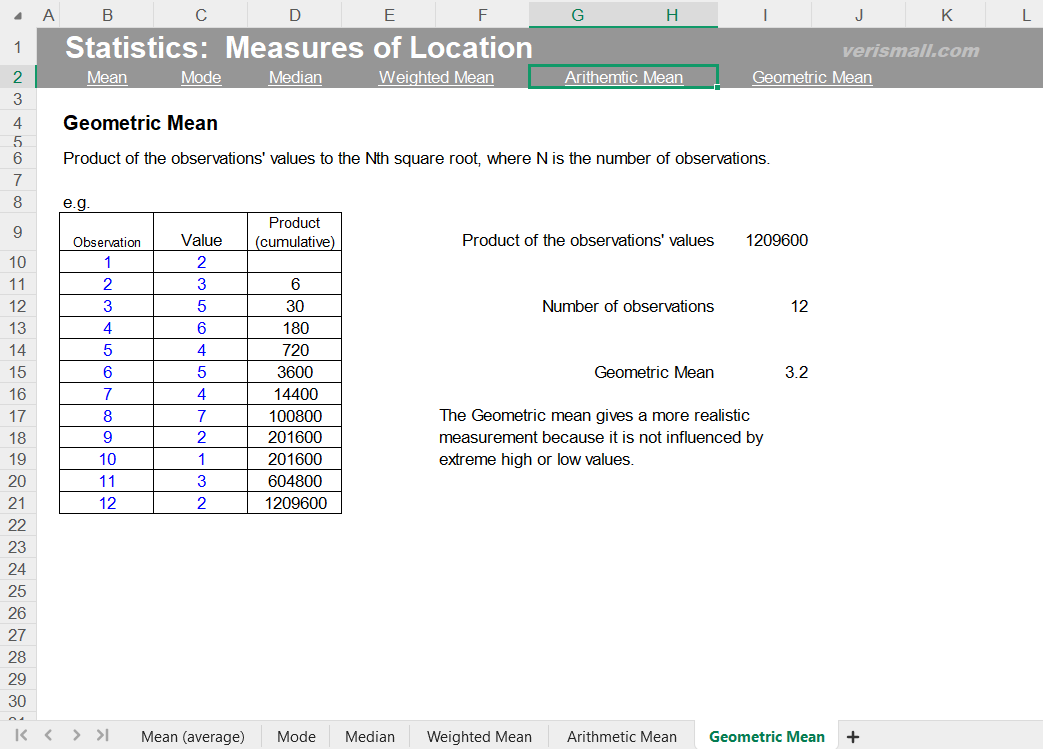The height and width of the screenshot is (749, 1043).
Task: Click the Median hyperlink
Action: [x=294, y=77]
